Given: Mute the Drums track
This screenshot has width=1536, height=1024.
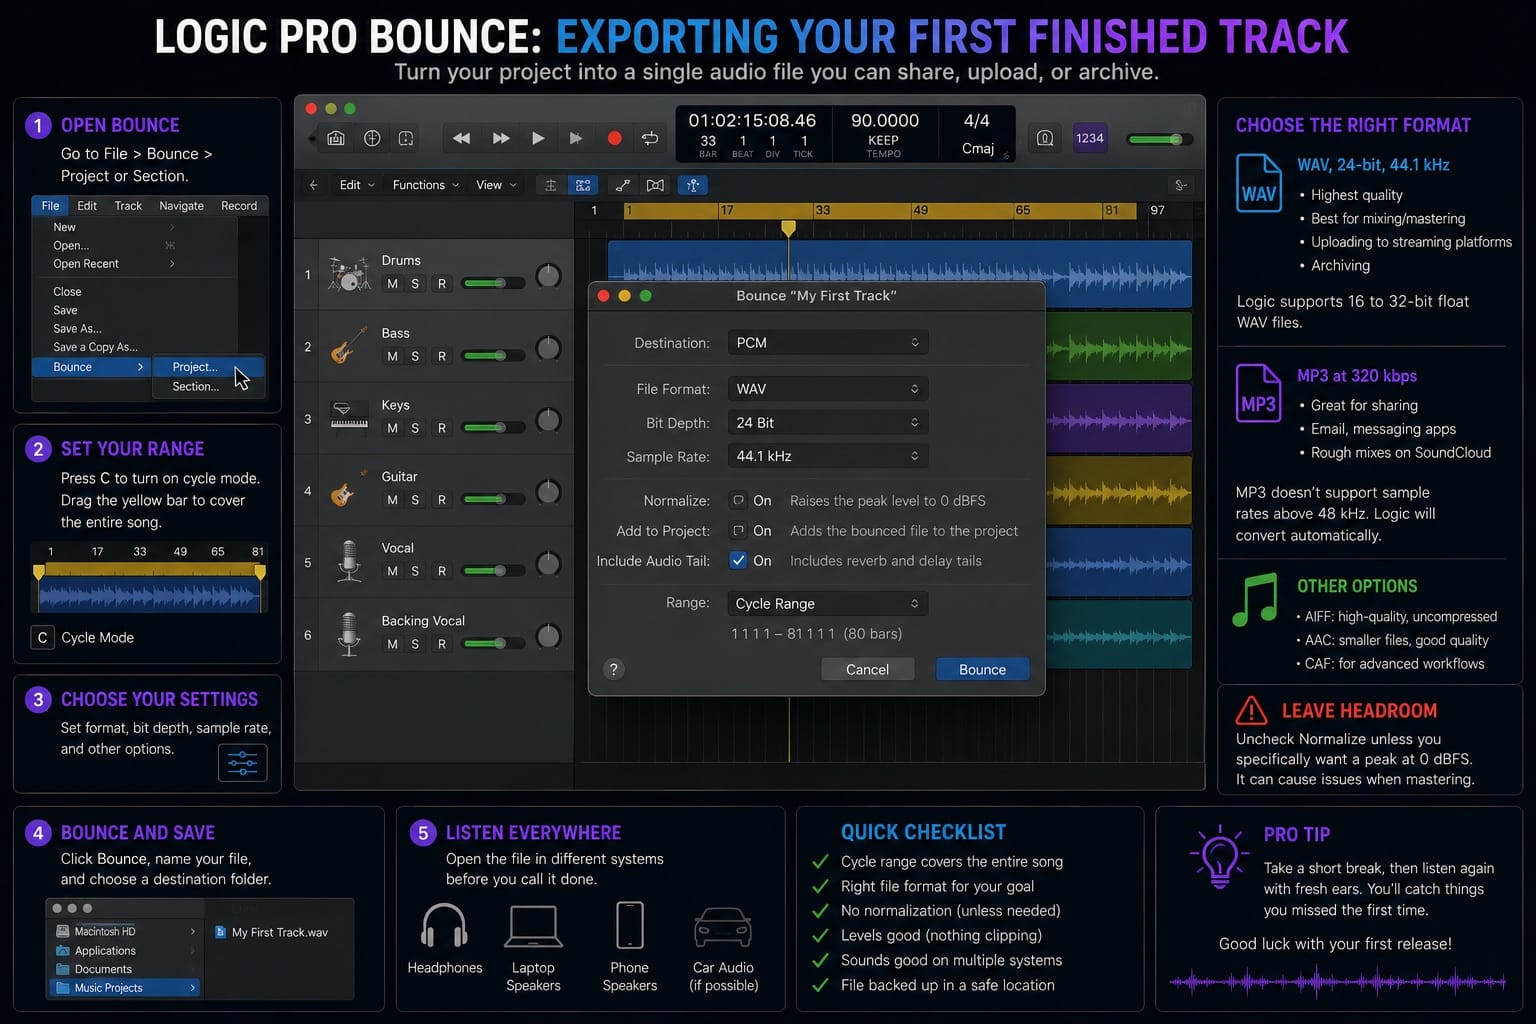Looking at the screenshot, I should (x=392, y=283).
